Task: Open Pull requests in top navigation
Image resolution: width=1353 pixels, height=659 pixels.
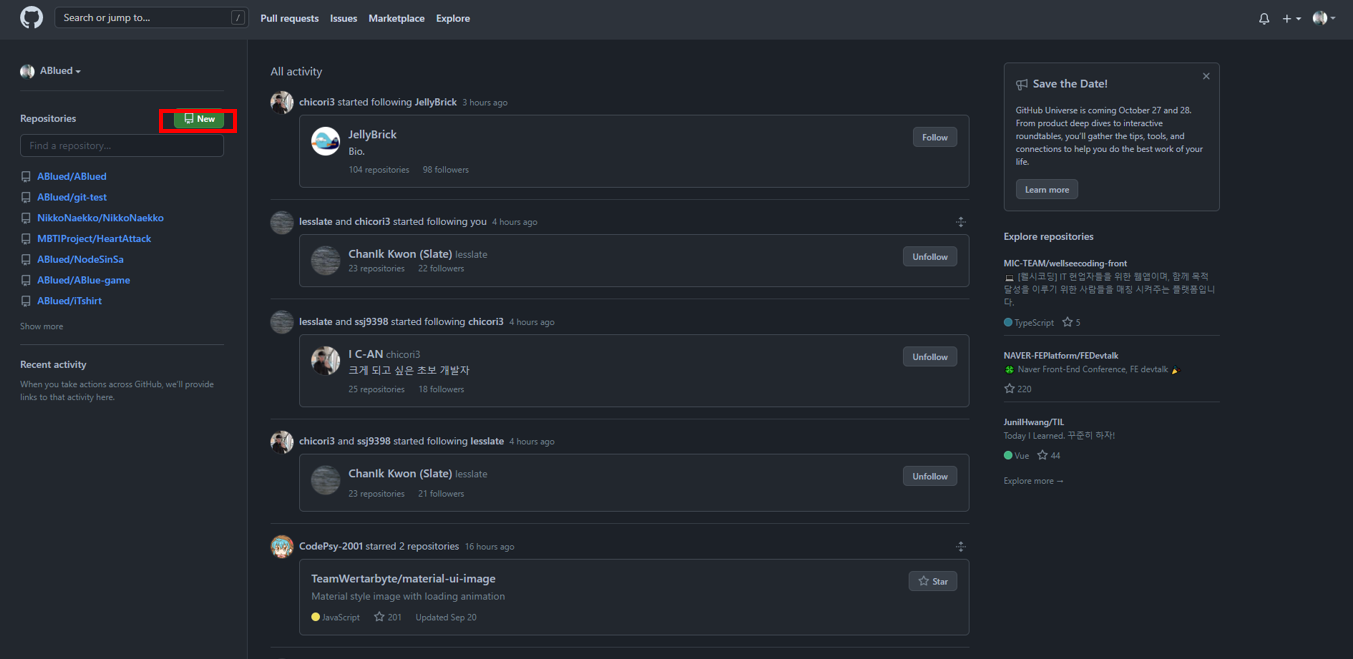Action: point(289,18)
